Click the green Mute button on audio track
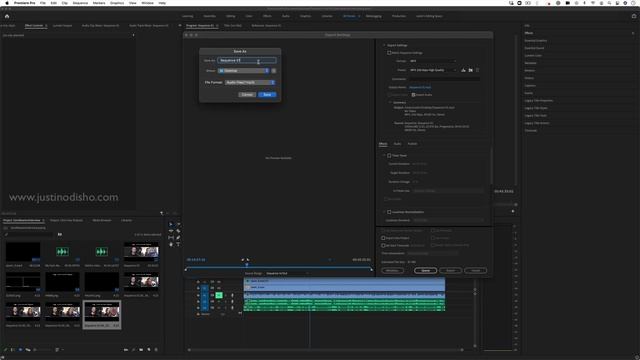Image resolution: width=640 pixels, height=360 pixels. click(219, 295)
